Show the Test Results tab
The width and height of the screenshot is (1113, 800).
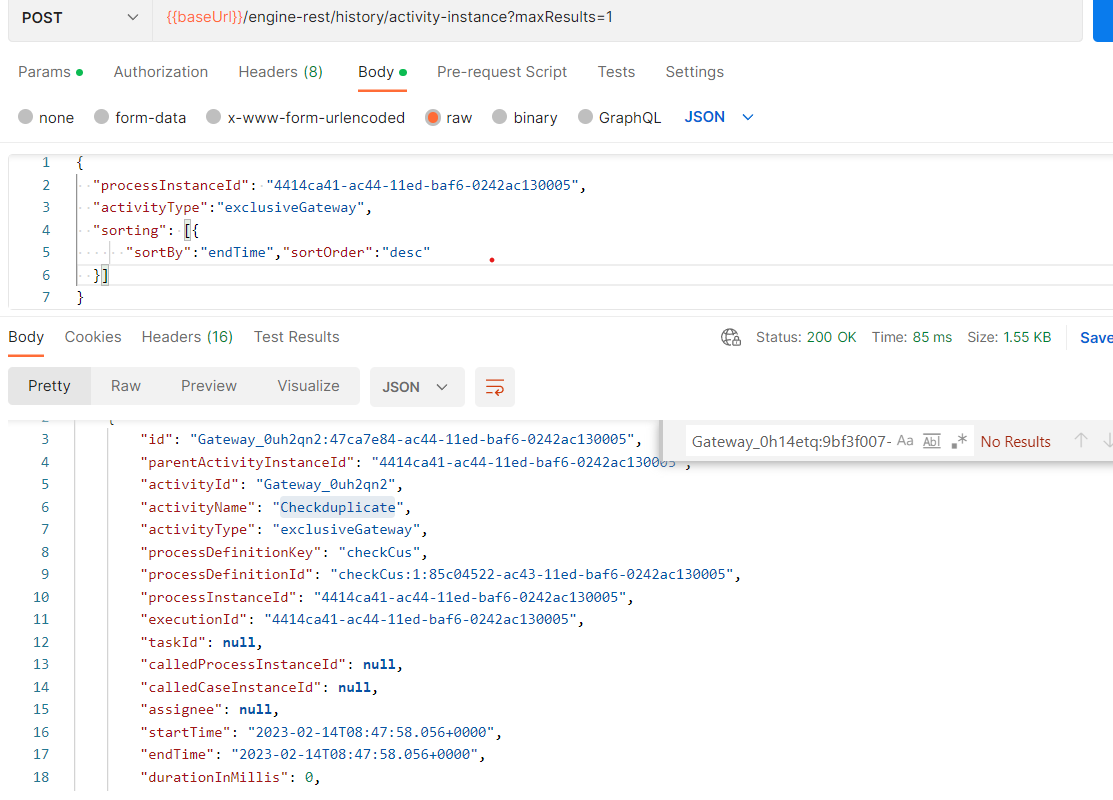tap(297, 337)
